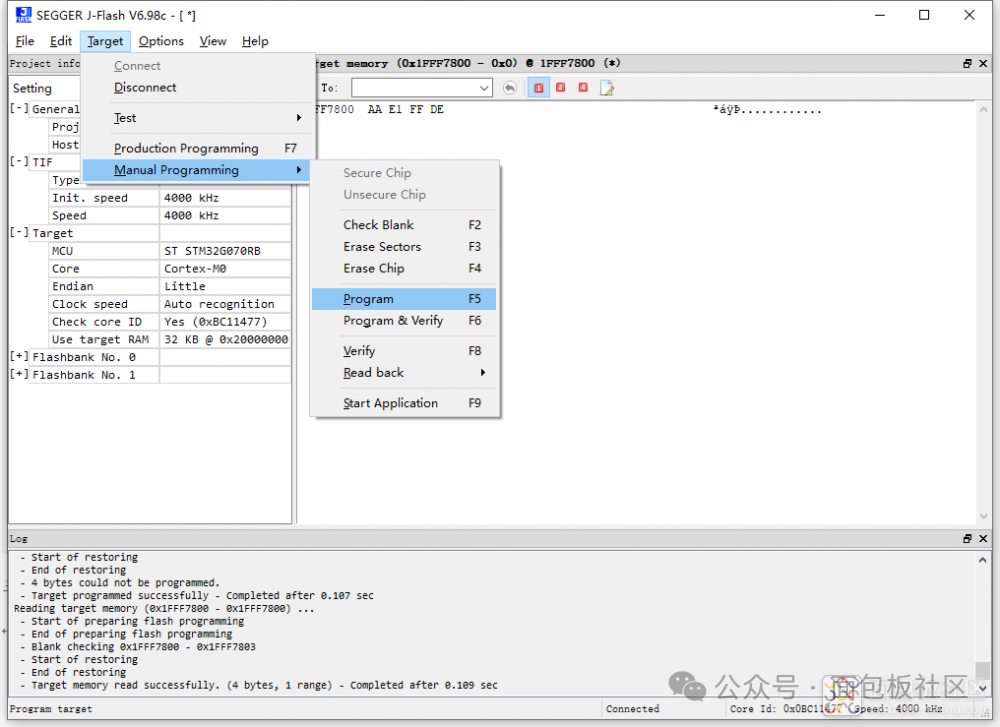Expand Flashbank No. 1
1000x727 pixels.
[x=19, y=375]
